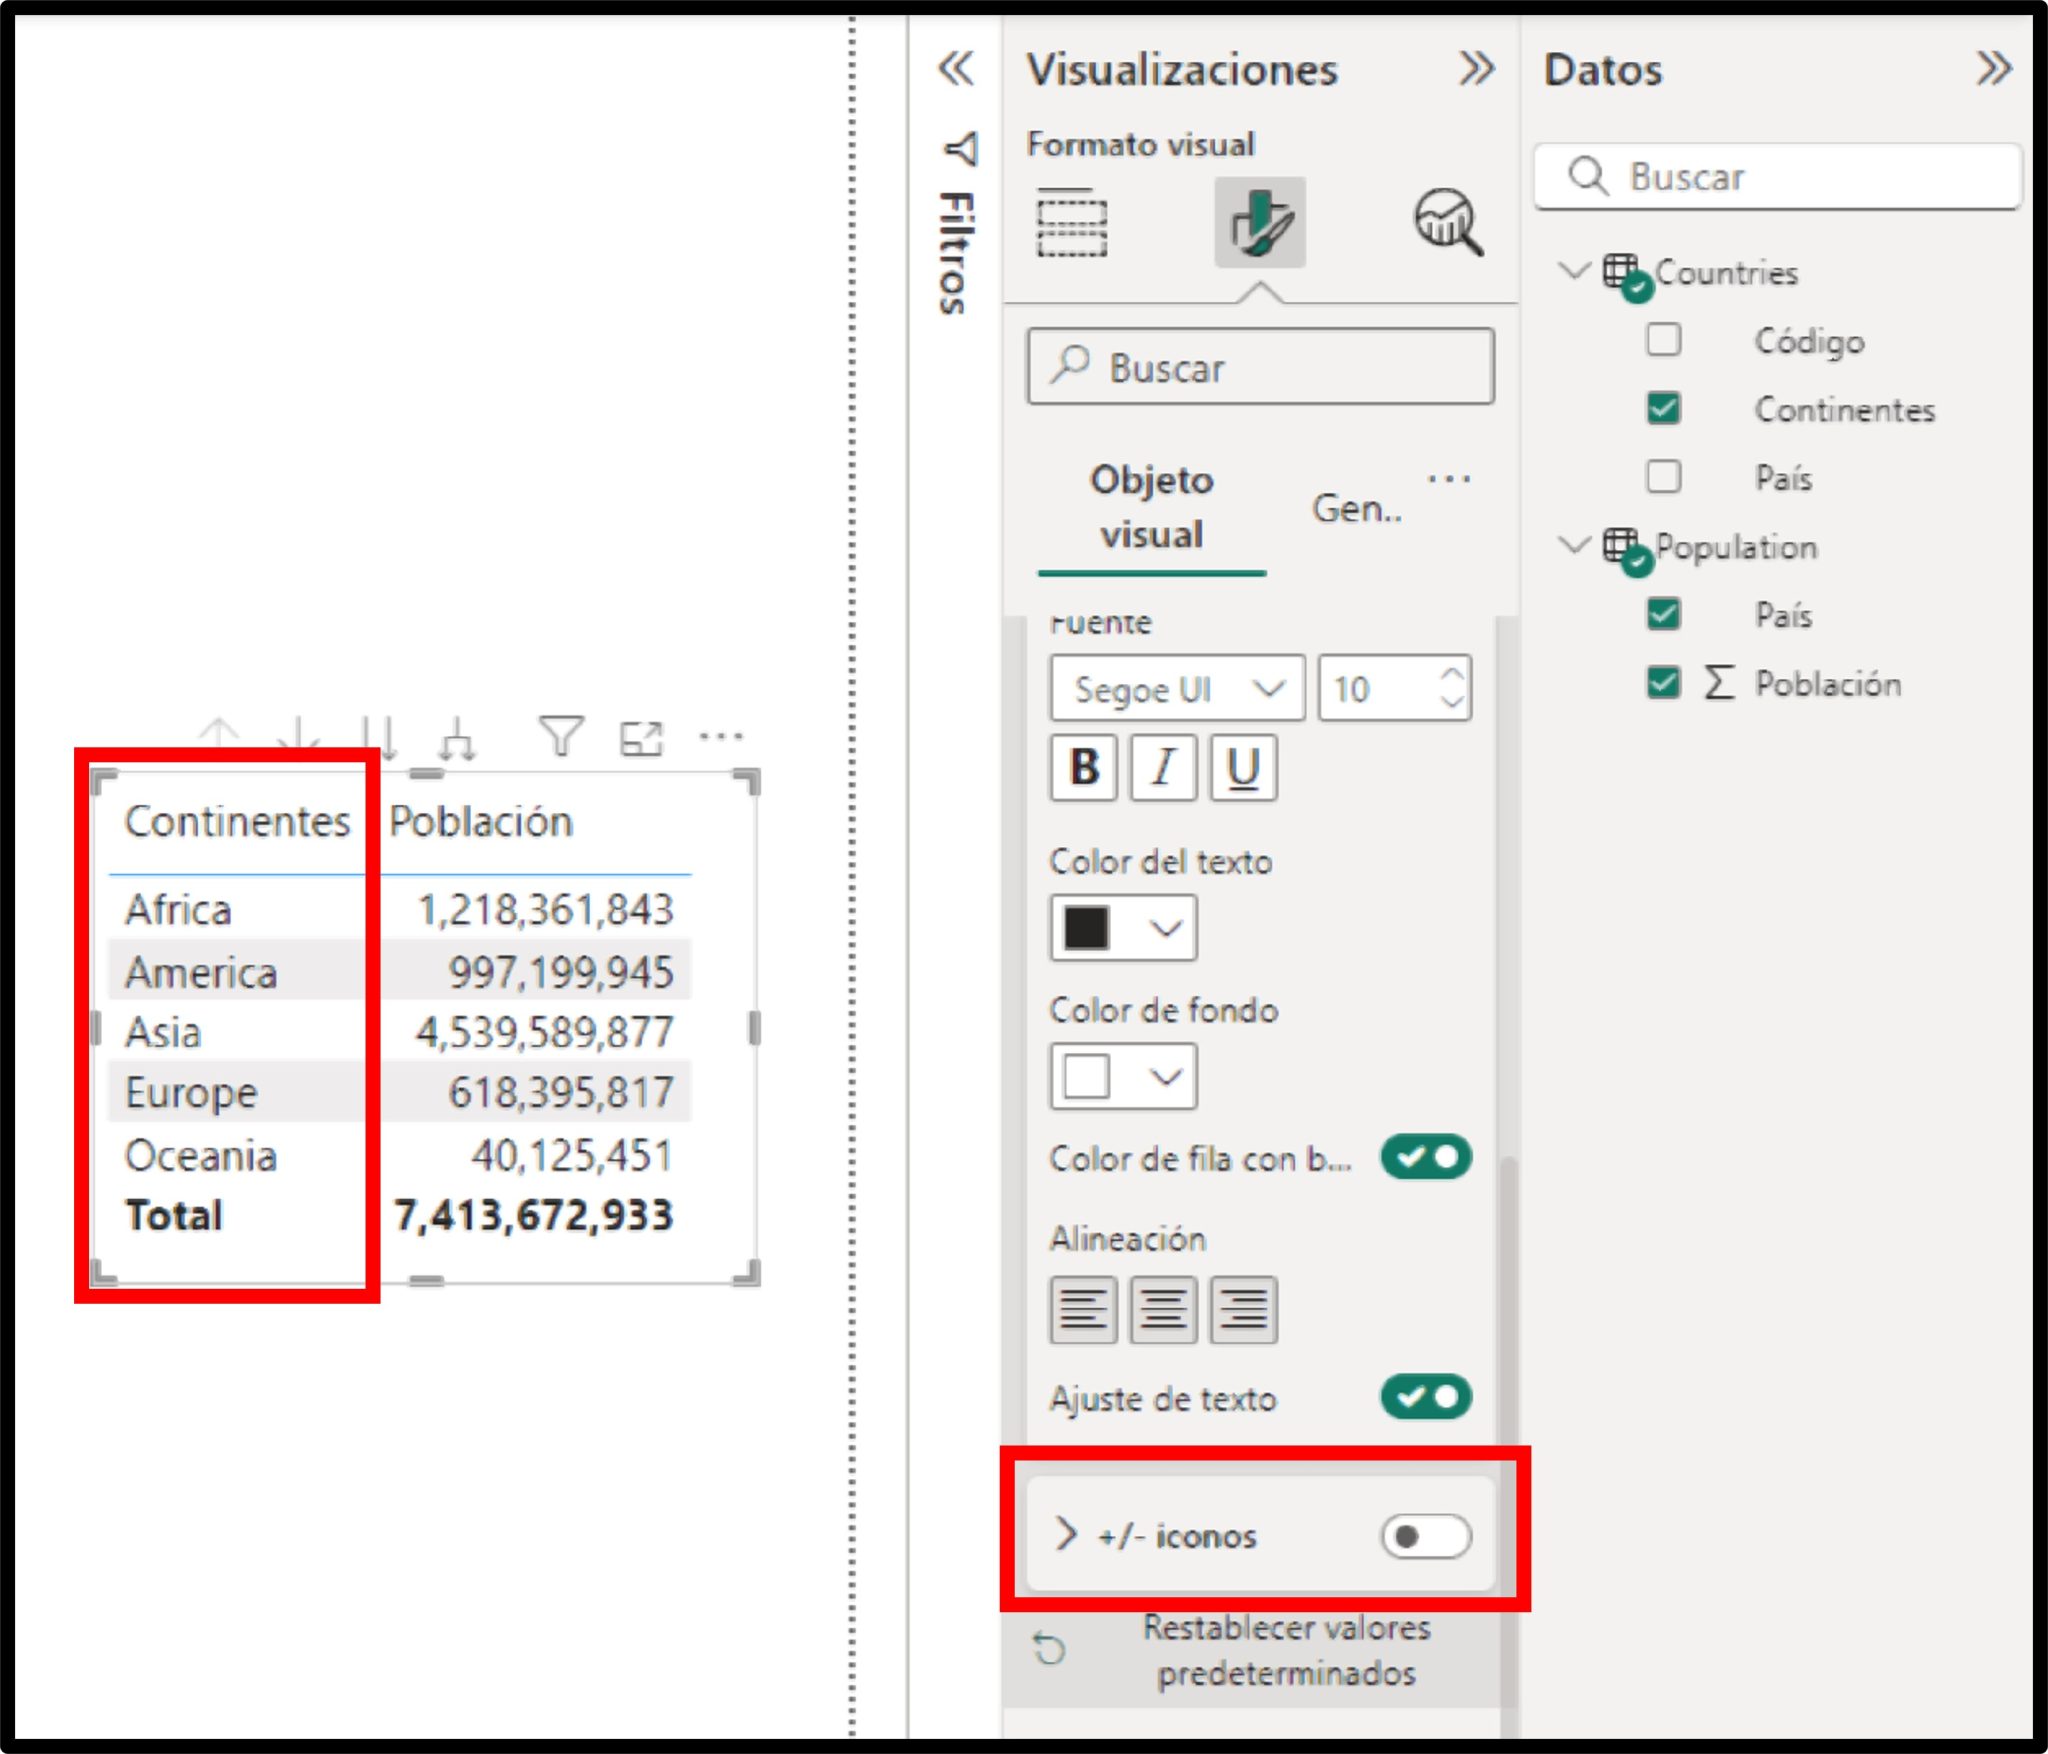The height and width of the screenshot is (1754, 2048).
Task: Switch to the 'Gen..' formatting tab
Action: coord(1356,508)
